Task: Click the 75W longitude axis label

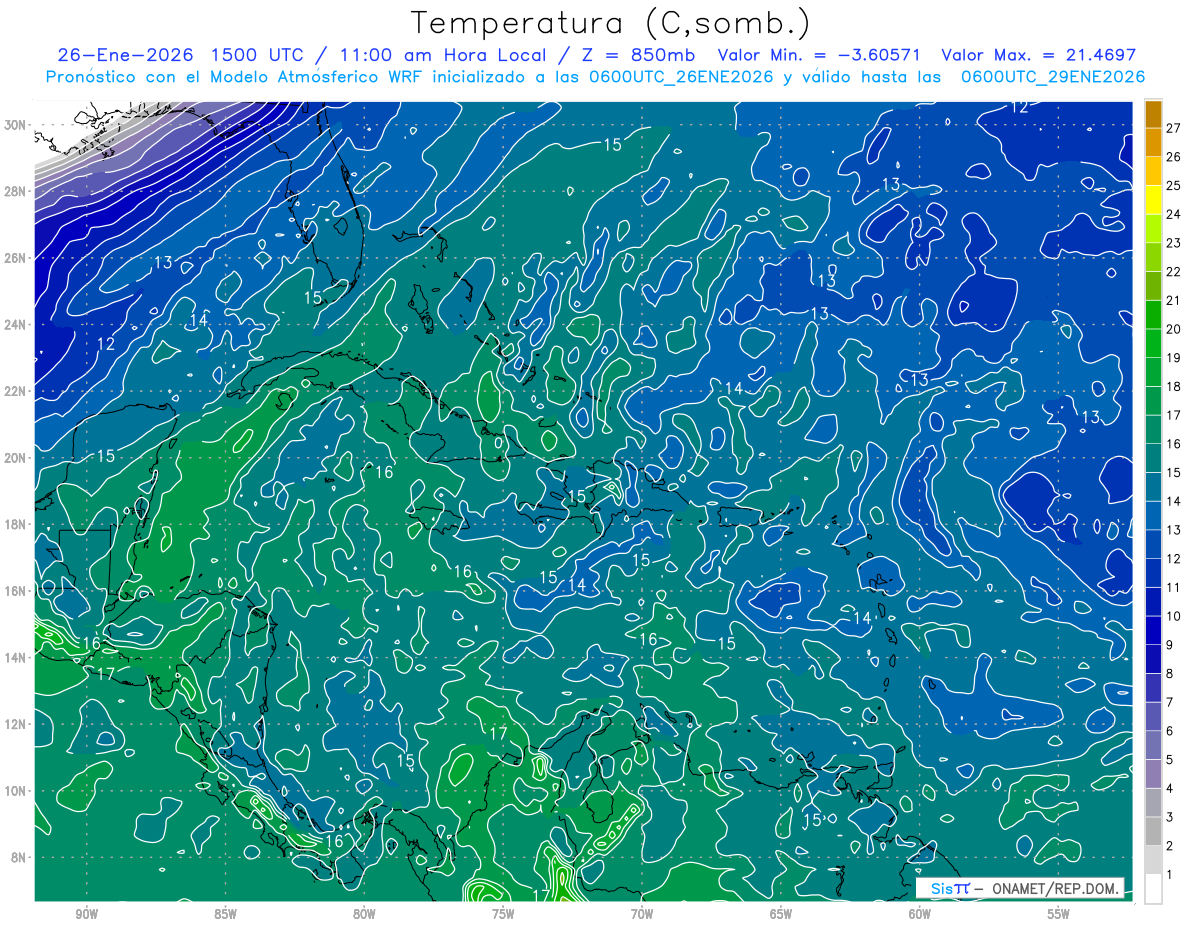Action: coord(503,914)
